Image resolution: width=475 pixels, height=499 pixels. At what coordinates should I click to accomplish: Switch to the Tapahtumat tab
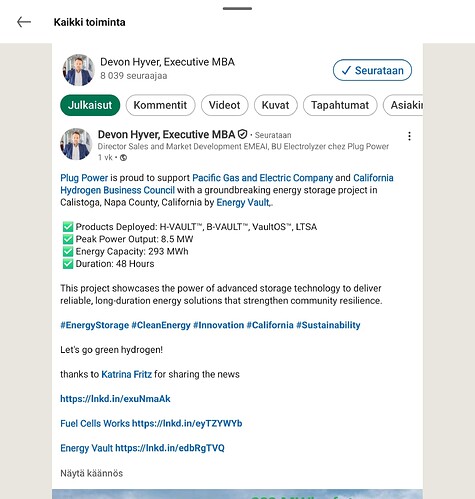[x=340, y=105]
